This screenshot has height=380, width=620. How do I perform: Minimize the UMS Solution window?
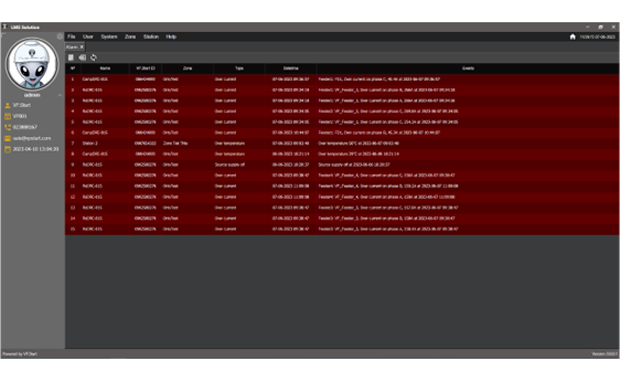588,27
